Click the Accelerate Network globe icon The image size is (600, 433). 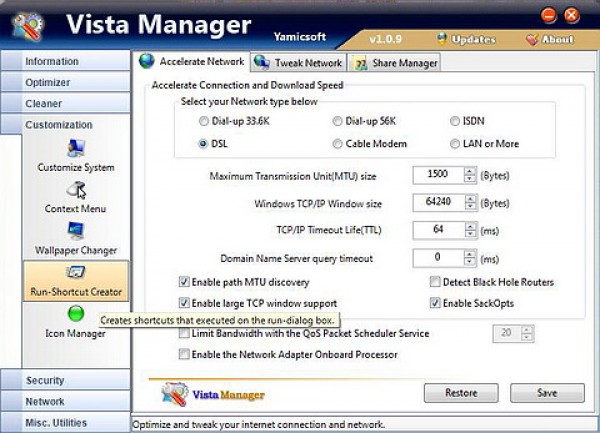[x=147, y=61]
